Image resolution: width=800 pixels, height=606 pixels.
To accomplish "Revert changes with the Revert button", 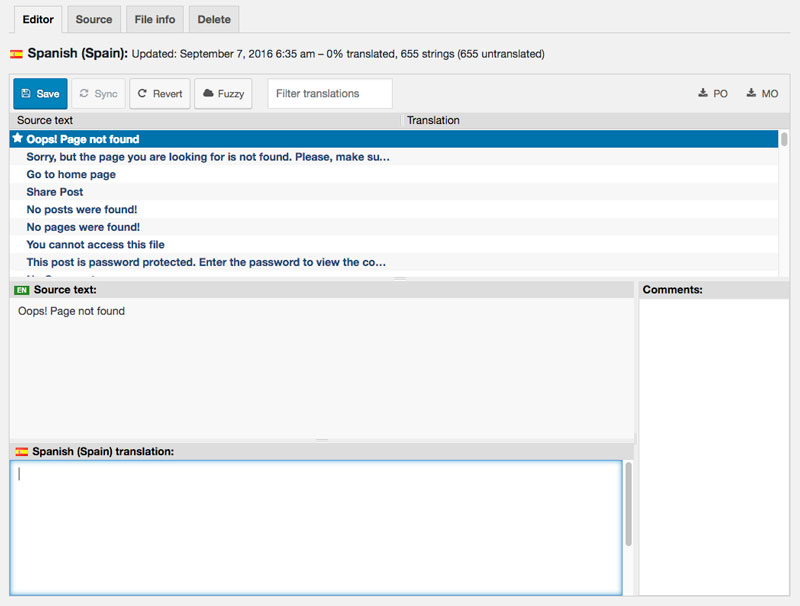I will click(160, 94).
